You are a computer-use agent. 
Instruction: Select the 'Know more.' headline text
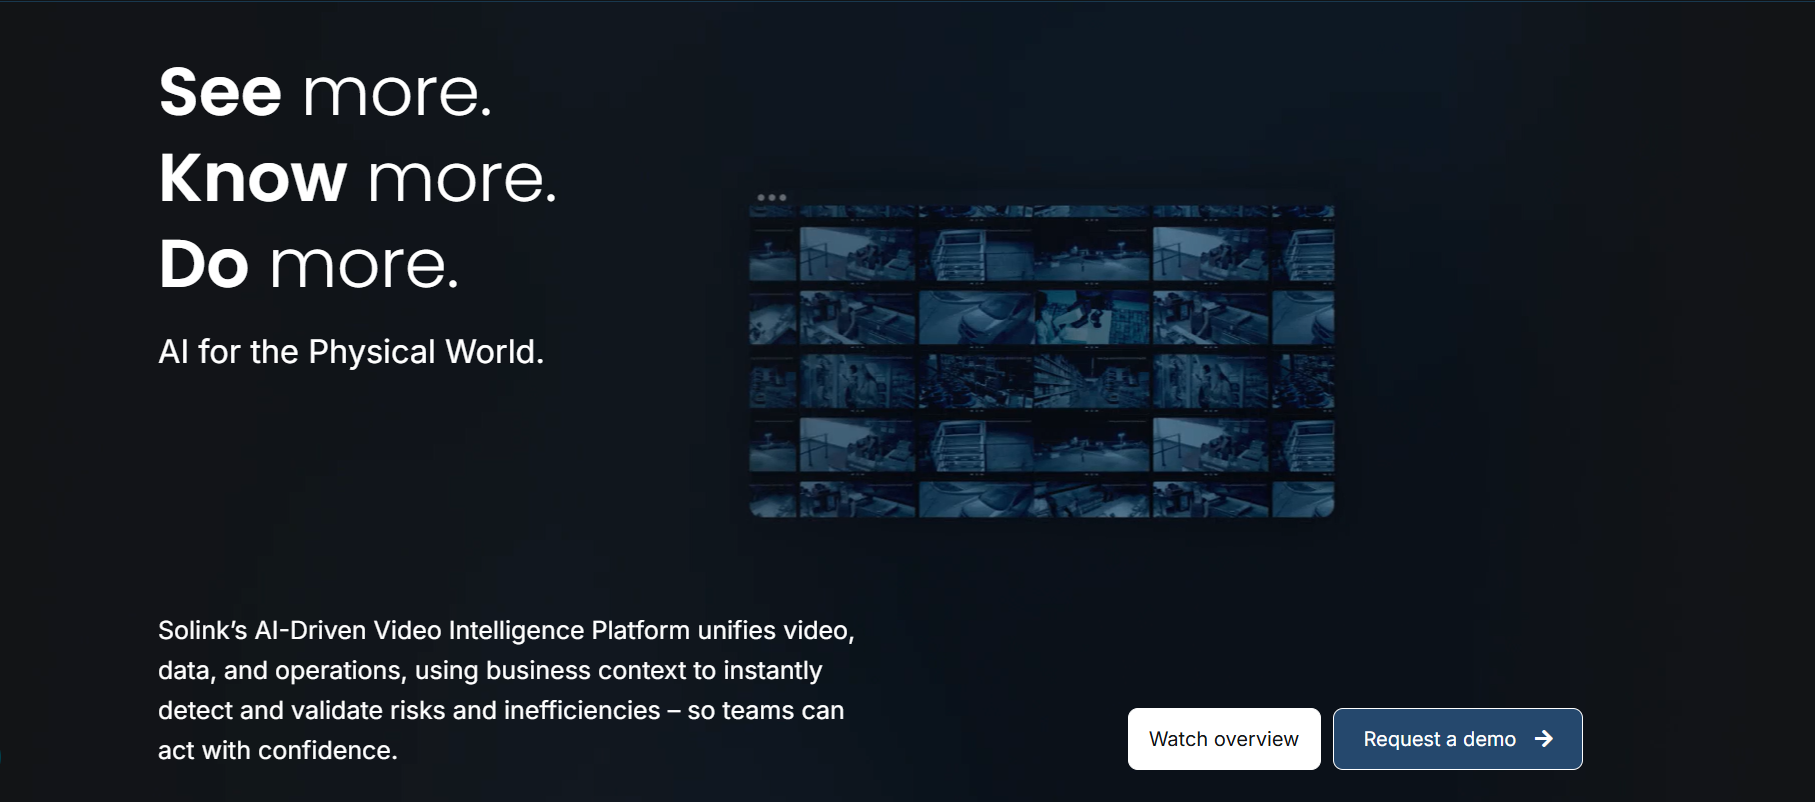point(358,178)
